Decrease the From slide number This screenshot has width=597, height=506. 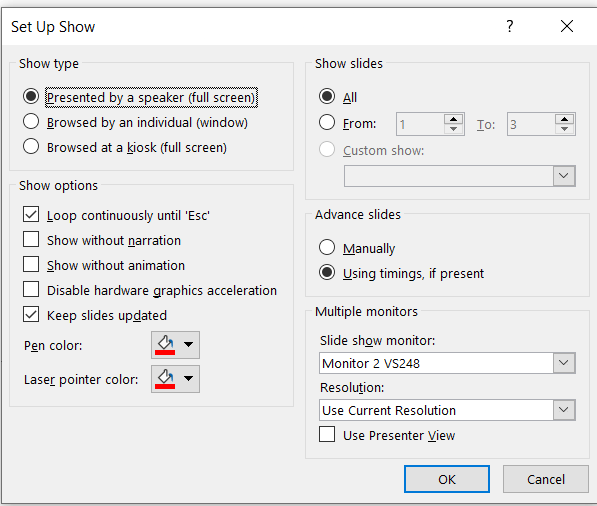click(453, 129)
